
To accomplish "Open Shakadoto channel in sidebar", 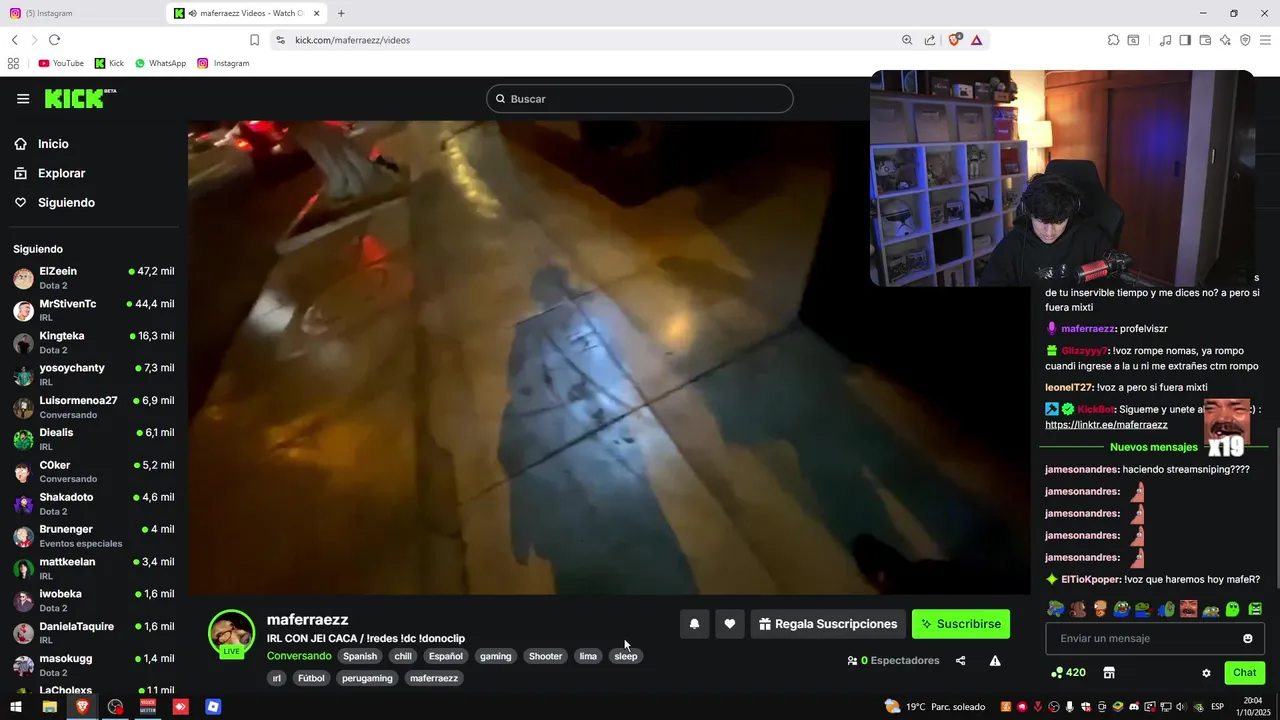I will (93, 504).
